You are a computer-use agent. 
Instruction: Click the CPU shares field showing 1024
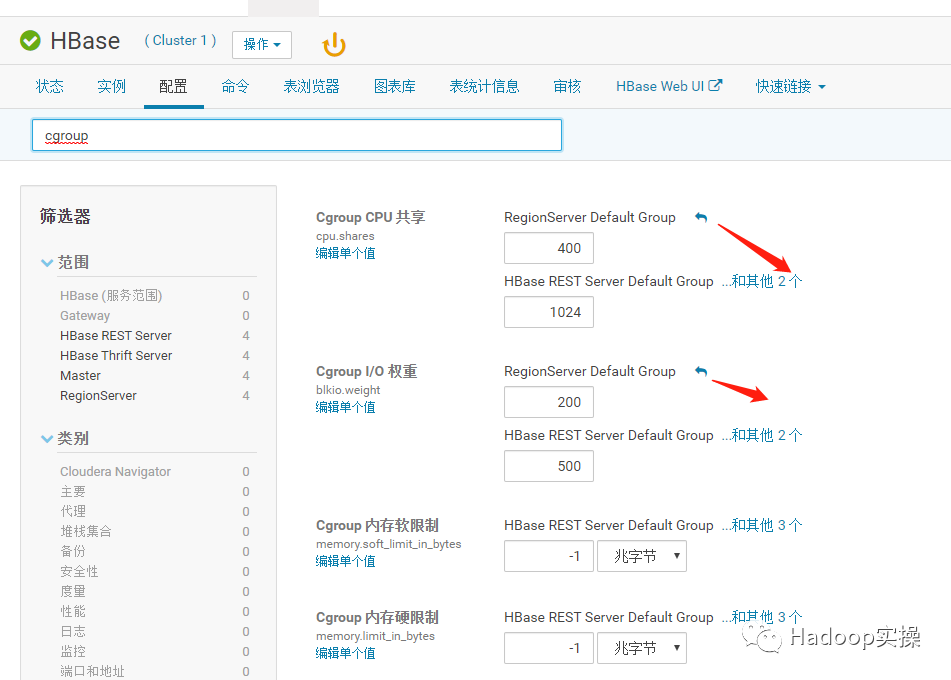click(549, 312)
